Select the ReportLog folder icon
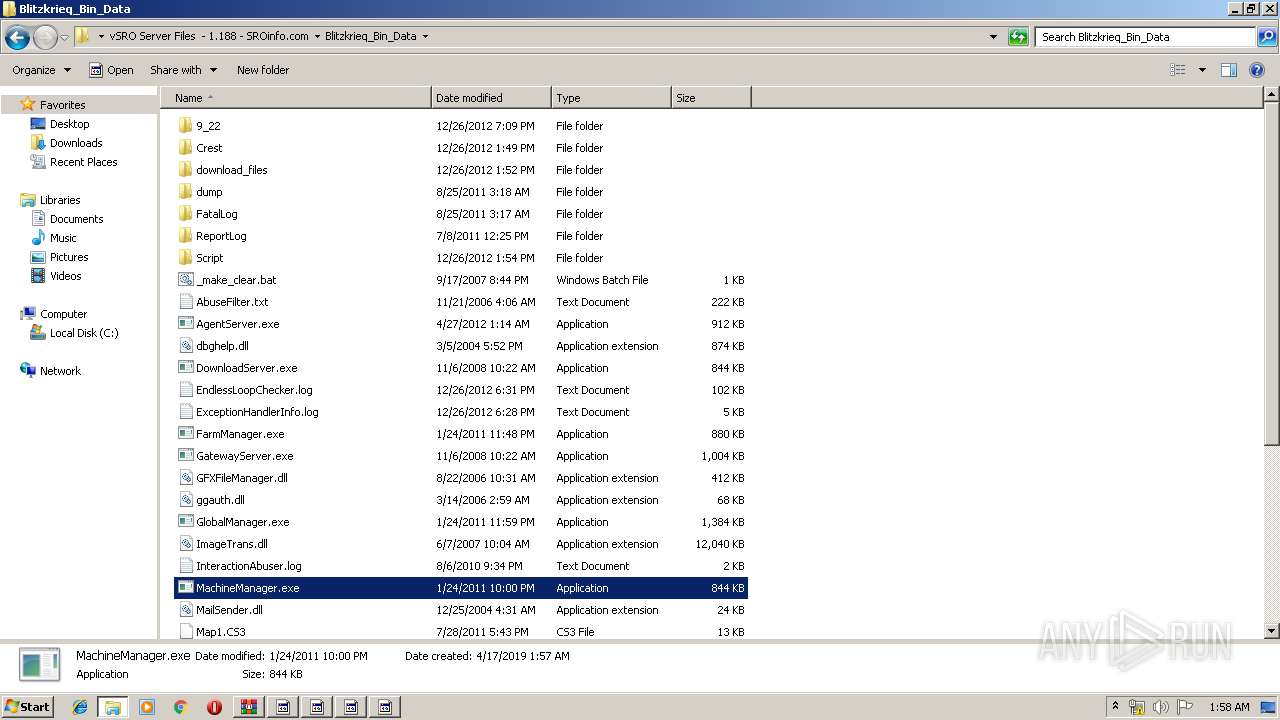This screenshot has height=720, width=1280. click(185, 236)
